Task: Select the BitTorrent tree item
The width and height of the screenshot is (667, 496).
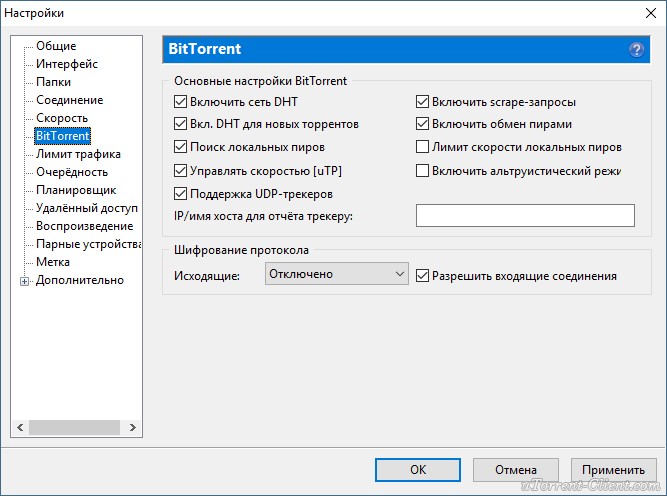Action: (x=63, y=136)
